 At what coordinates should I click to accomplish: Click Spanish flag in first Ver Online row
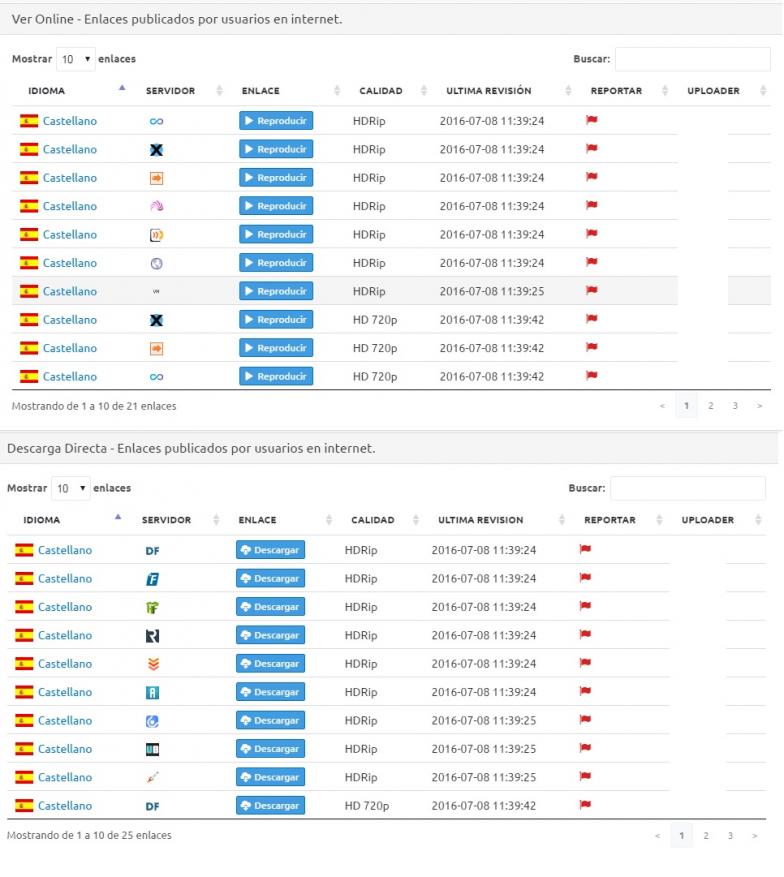click(29, 121)
